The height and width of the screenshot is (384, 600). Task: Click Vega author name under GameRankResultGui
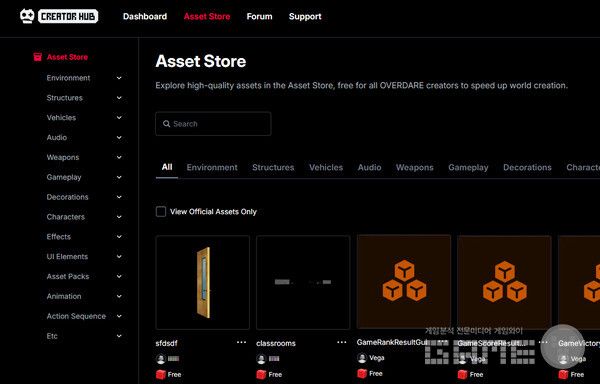point(377,358)
